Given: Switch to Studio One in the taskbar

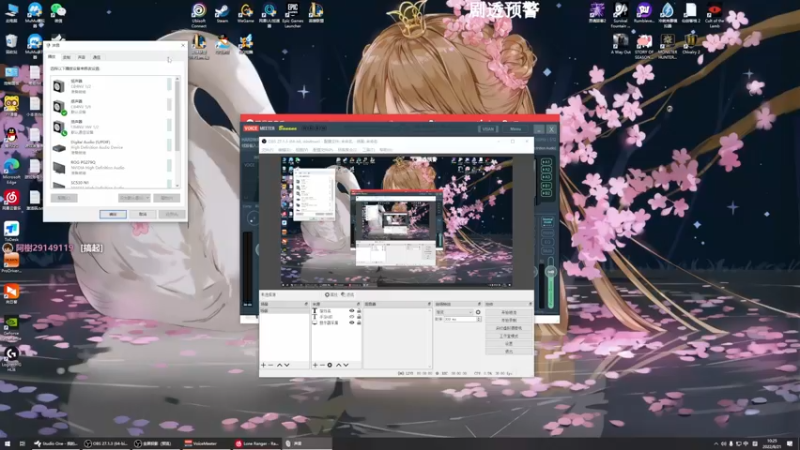Looking at the screenshot, I should 56,443.
